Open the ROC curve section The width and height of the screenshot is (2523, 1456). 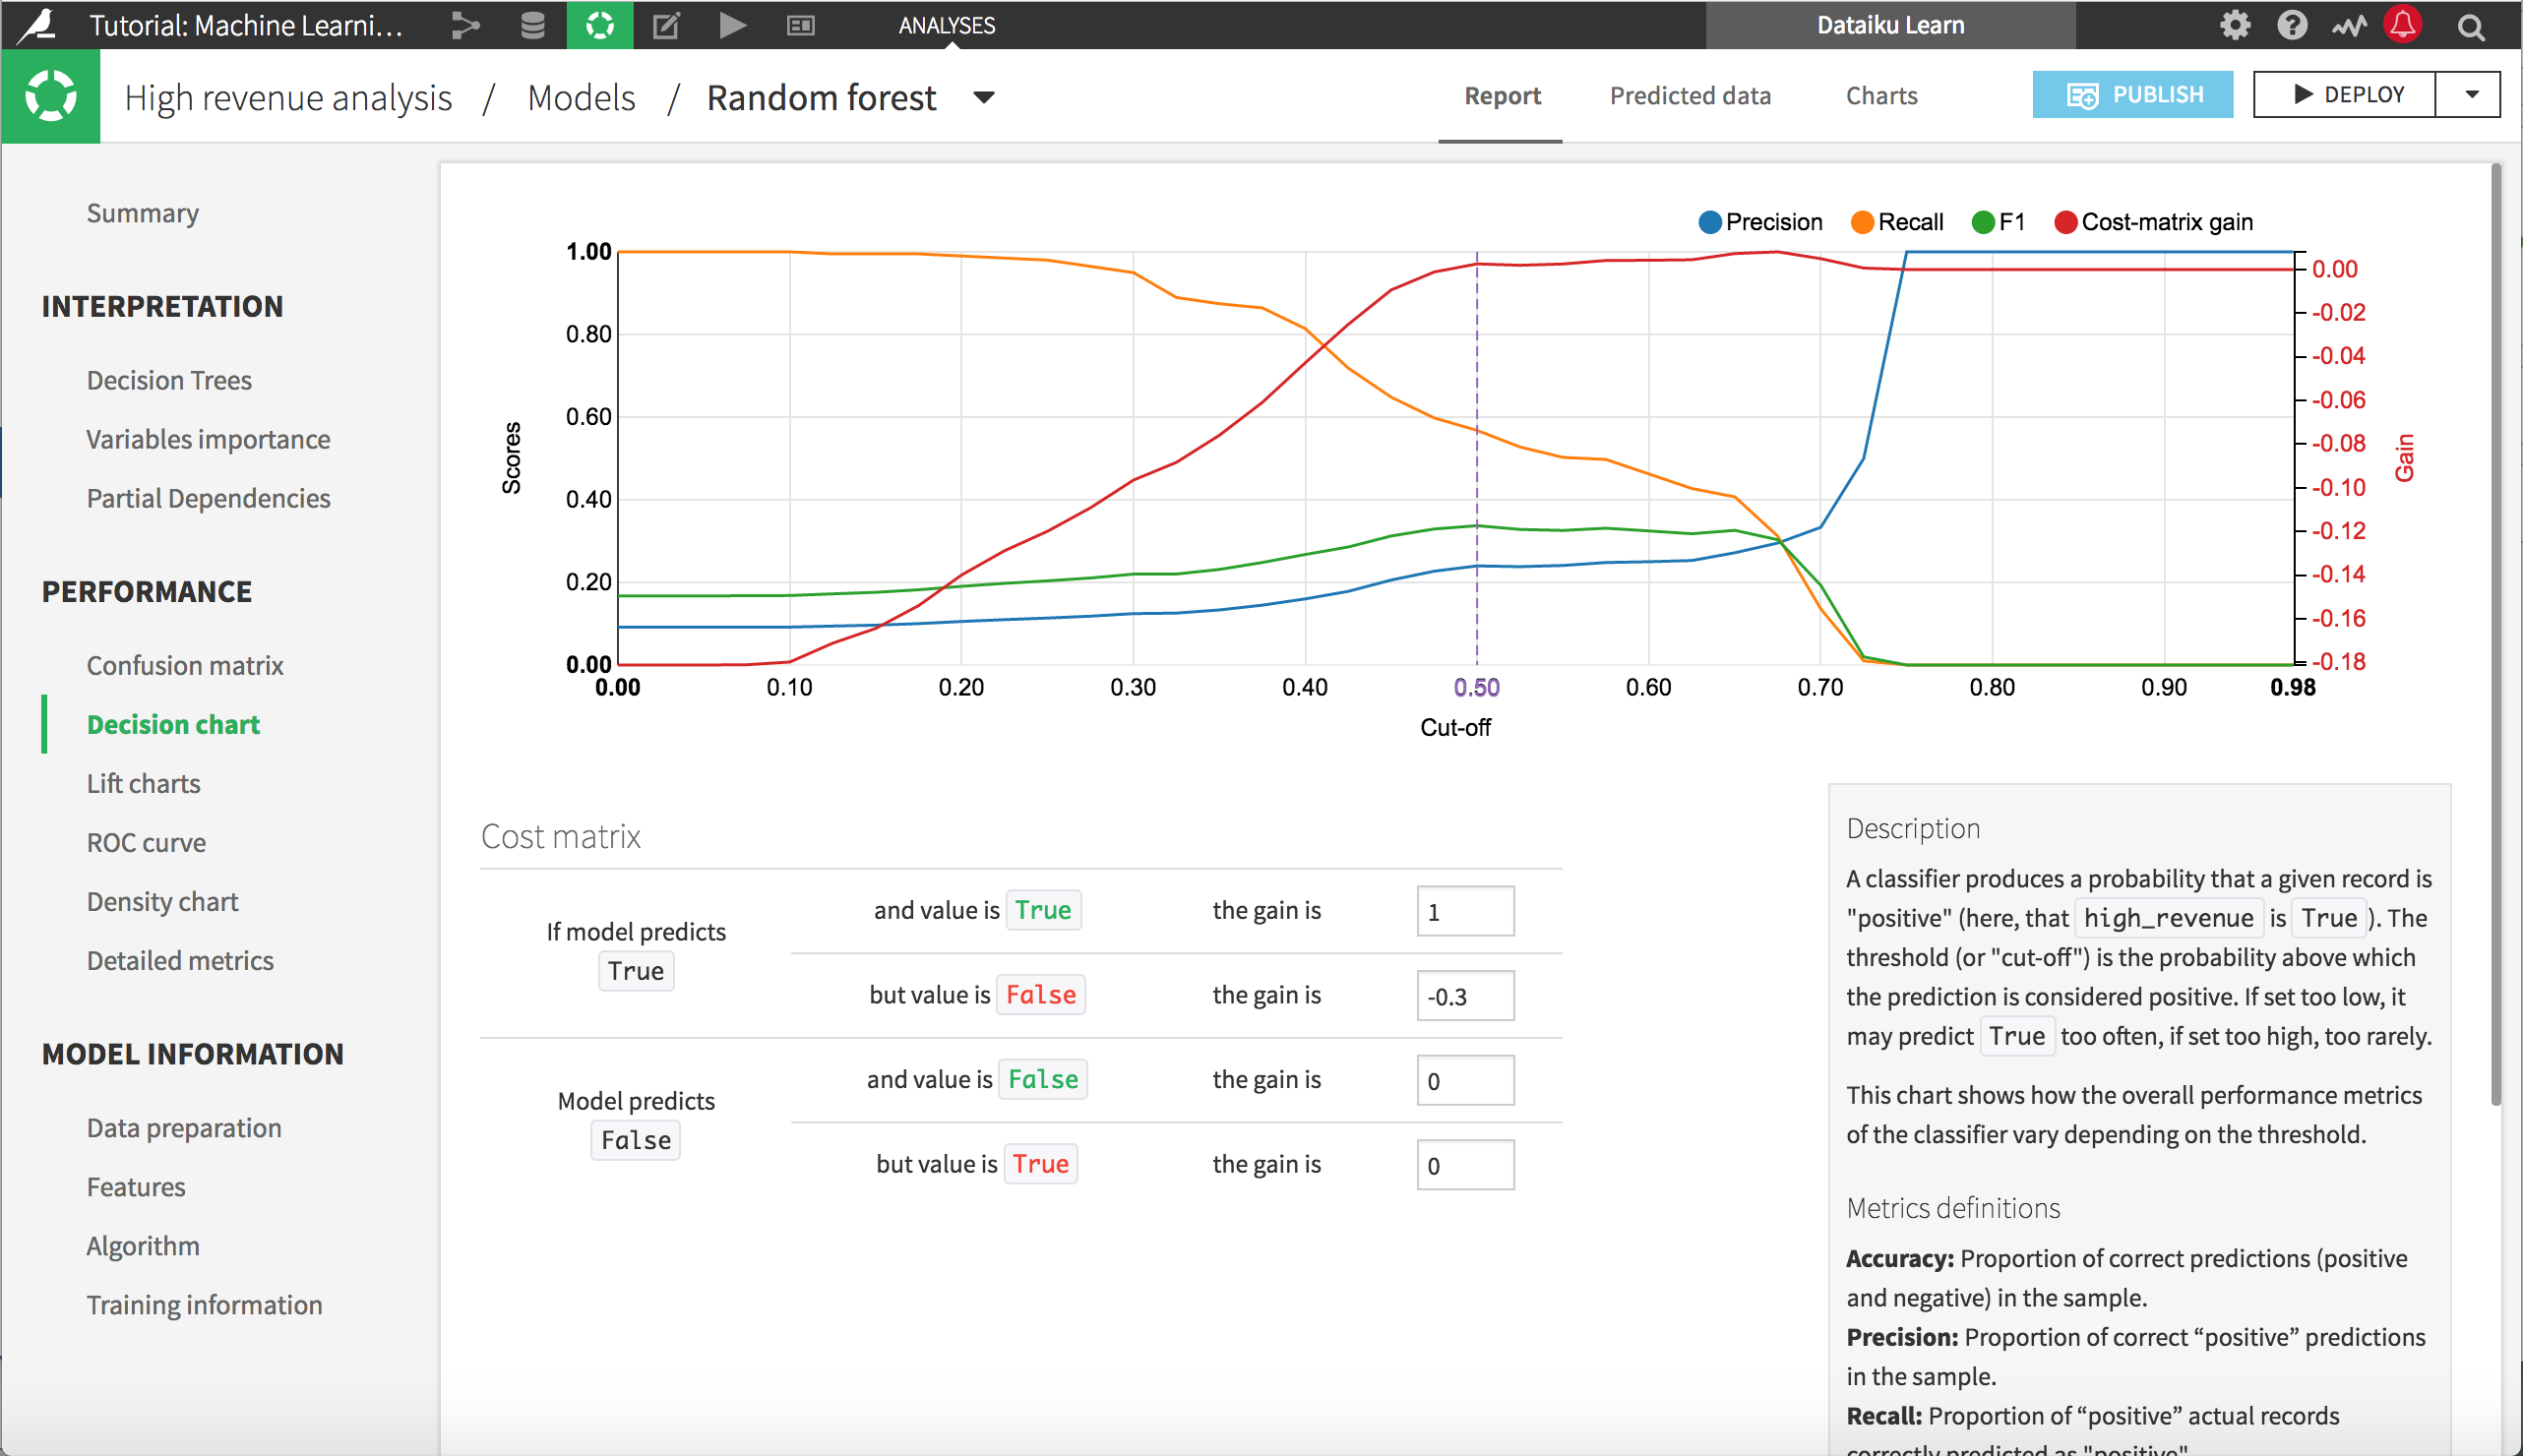coord(146,842)
